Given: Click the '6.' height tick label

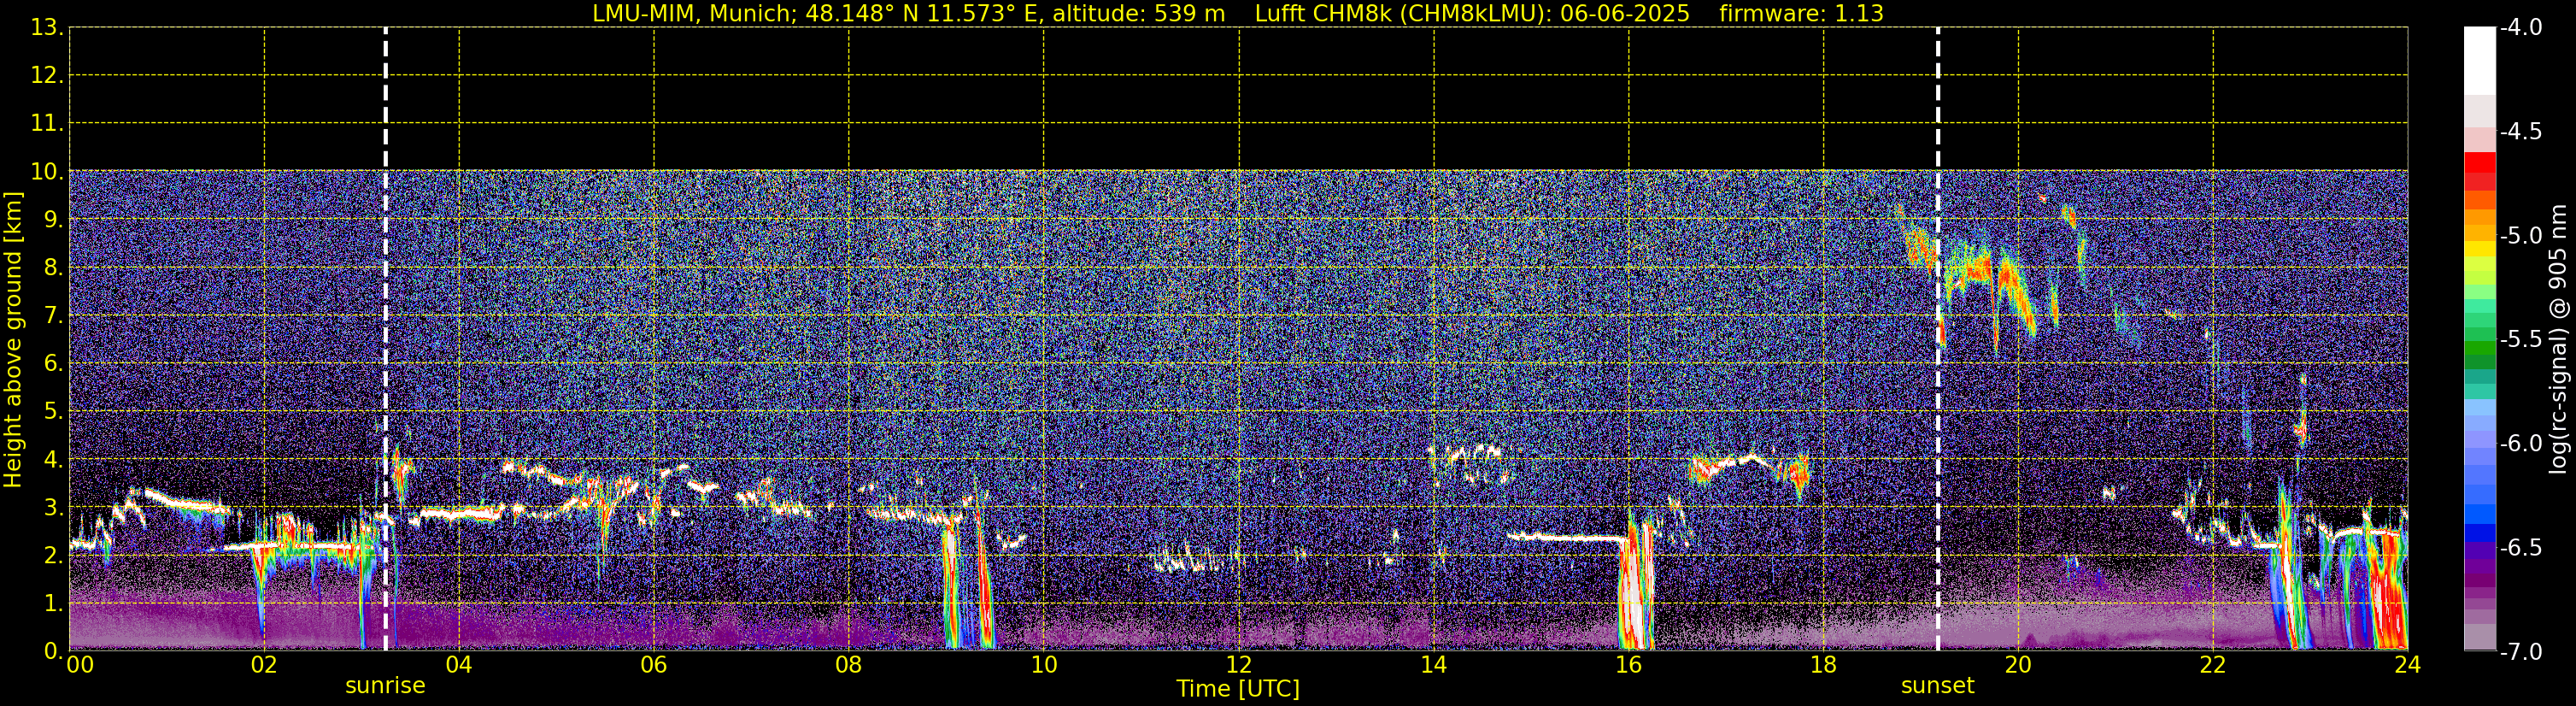Looking at the screenshot, I should click(x=53, y=364).
